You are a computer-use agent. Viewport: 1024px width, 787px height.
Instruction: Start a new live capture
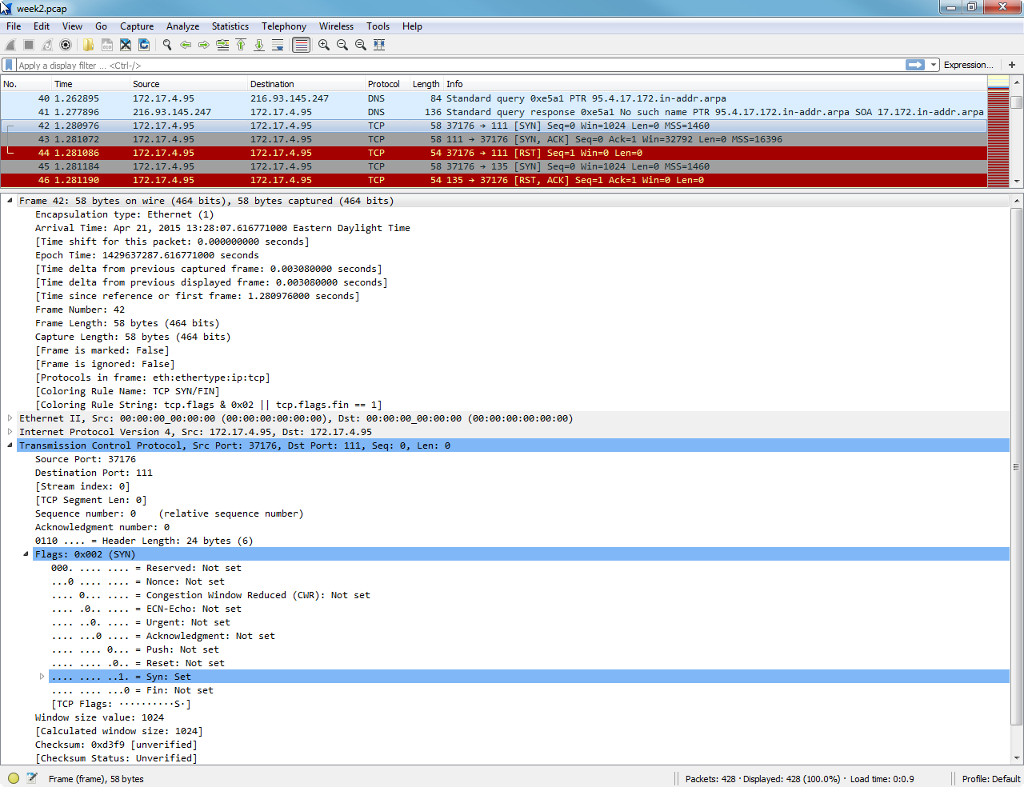click(10, 44)
